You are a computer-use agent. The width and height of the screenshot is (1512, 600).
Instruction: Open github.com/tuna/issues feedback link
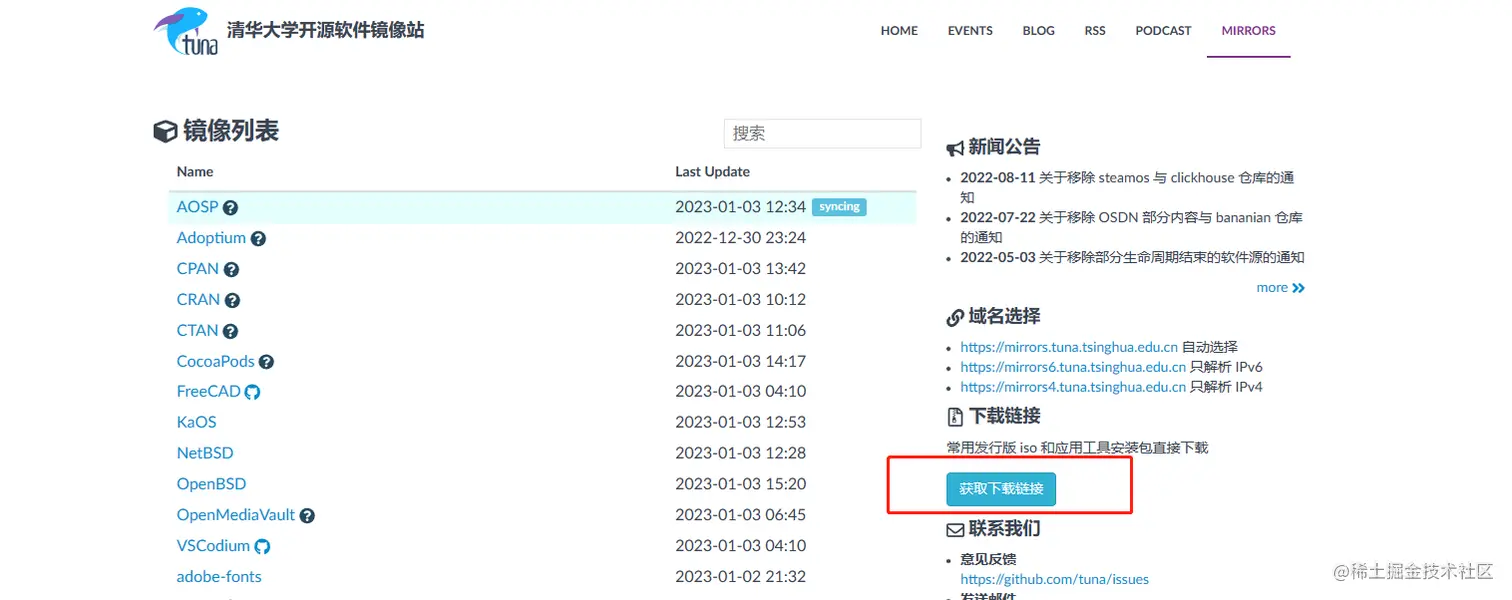(x=1055, y=579)
